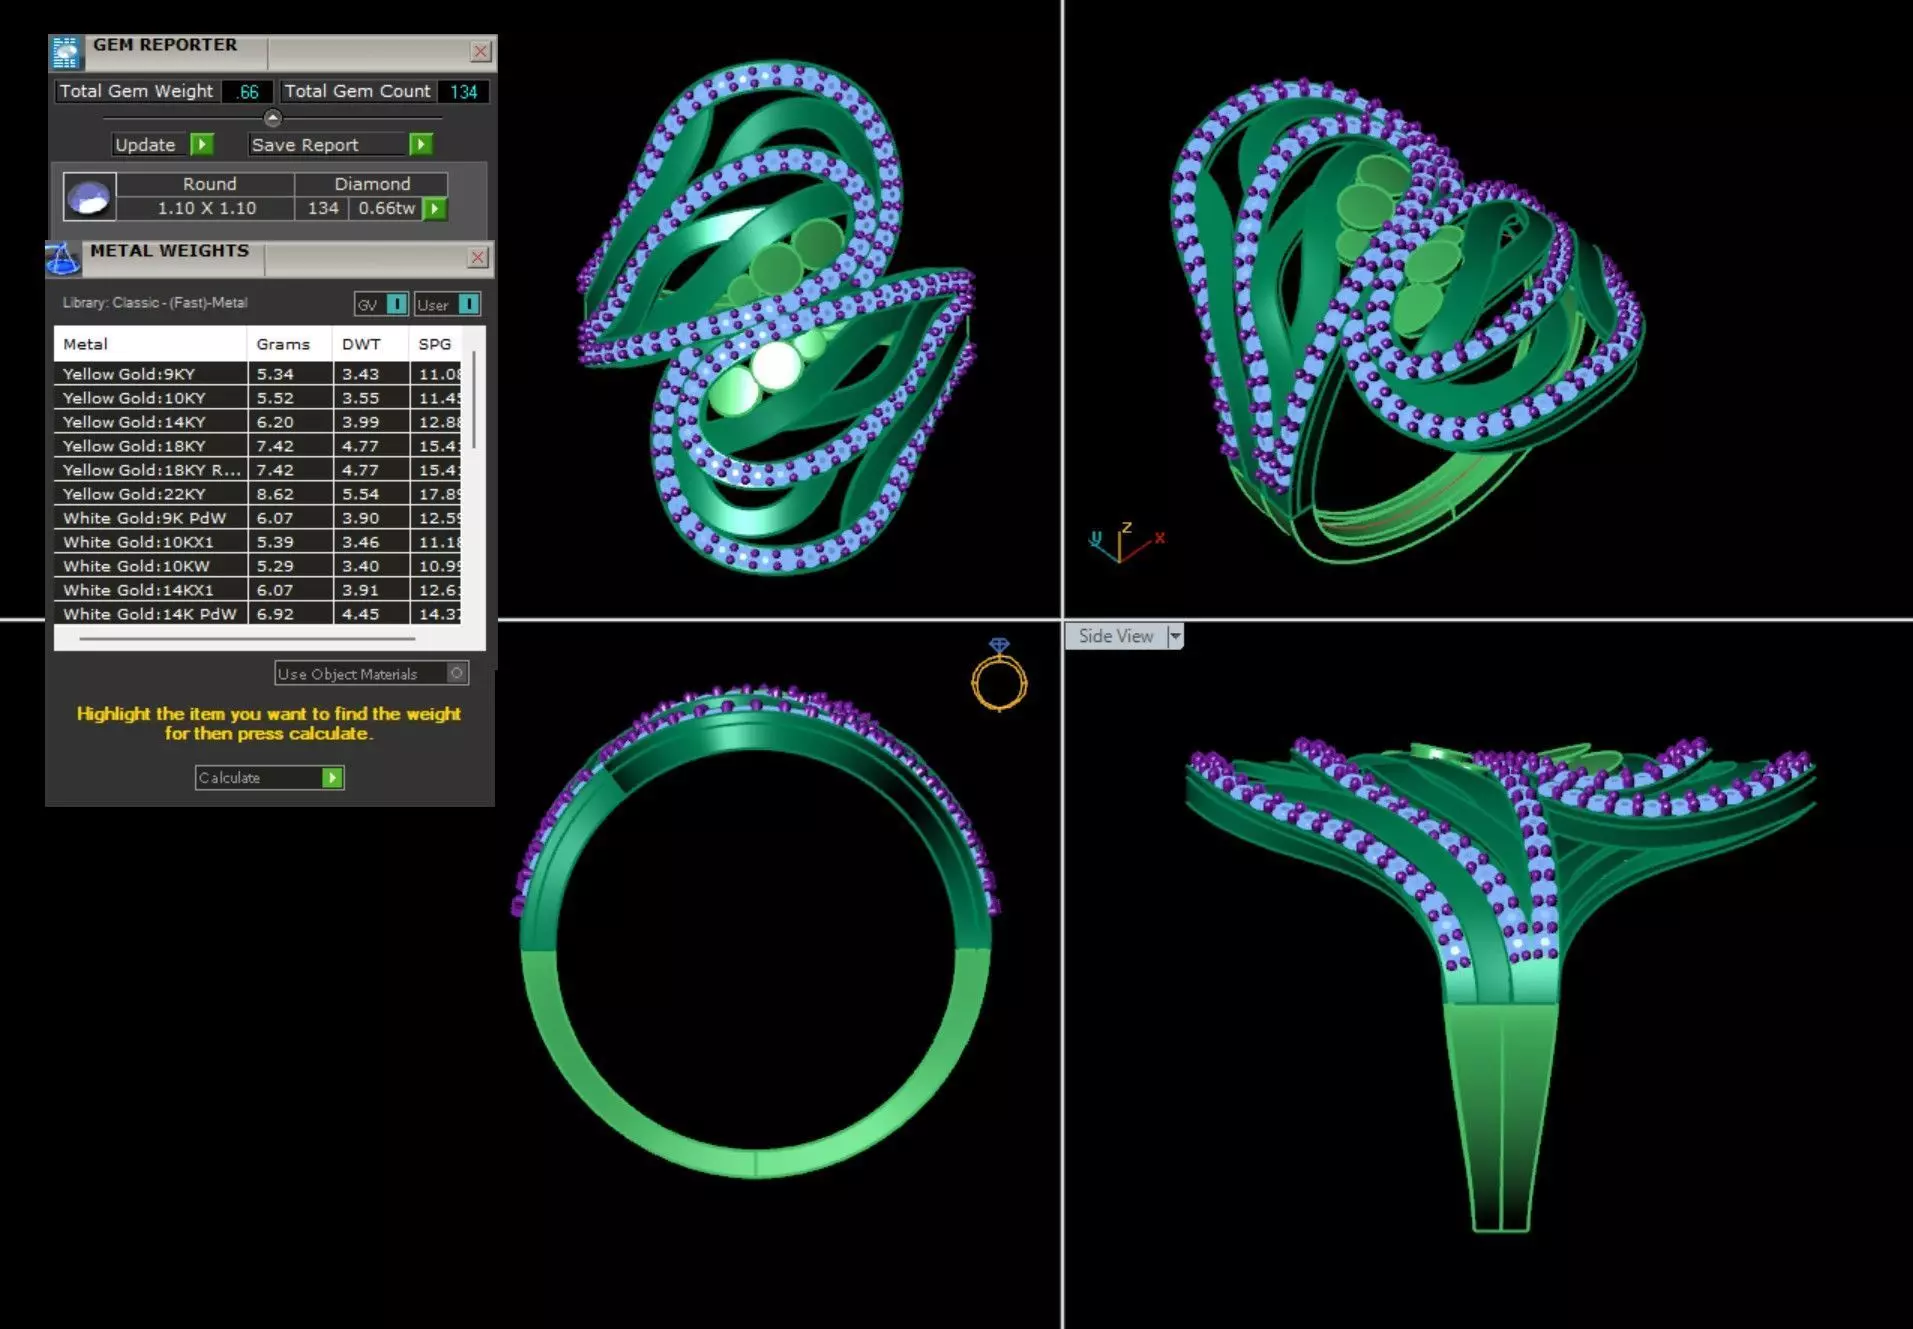Close the Metal Weights panel

point(478,258)
